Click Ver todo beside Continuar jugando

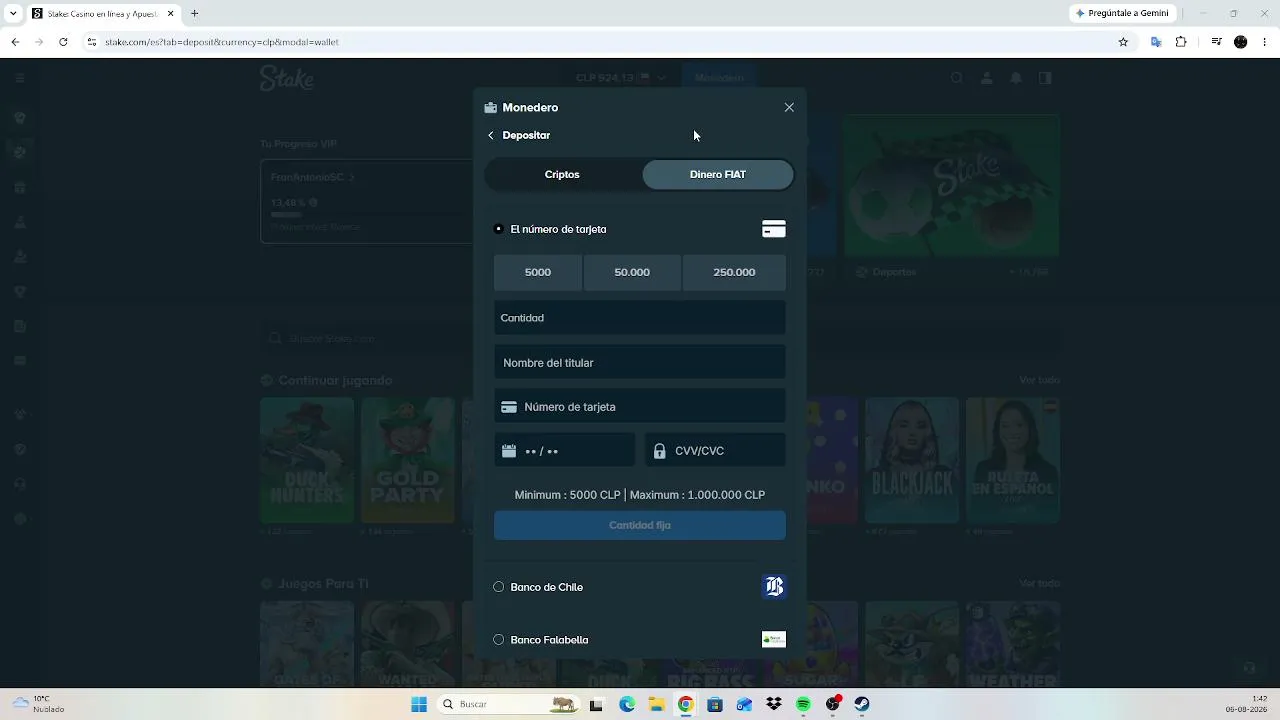pyautogui.click(x=1039, y=380)
